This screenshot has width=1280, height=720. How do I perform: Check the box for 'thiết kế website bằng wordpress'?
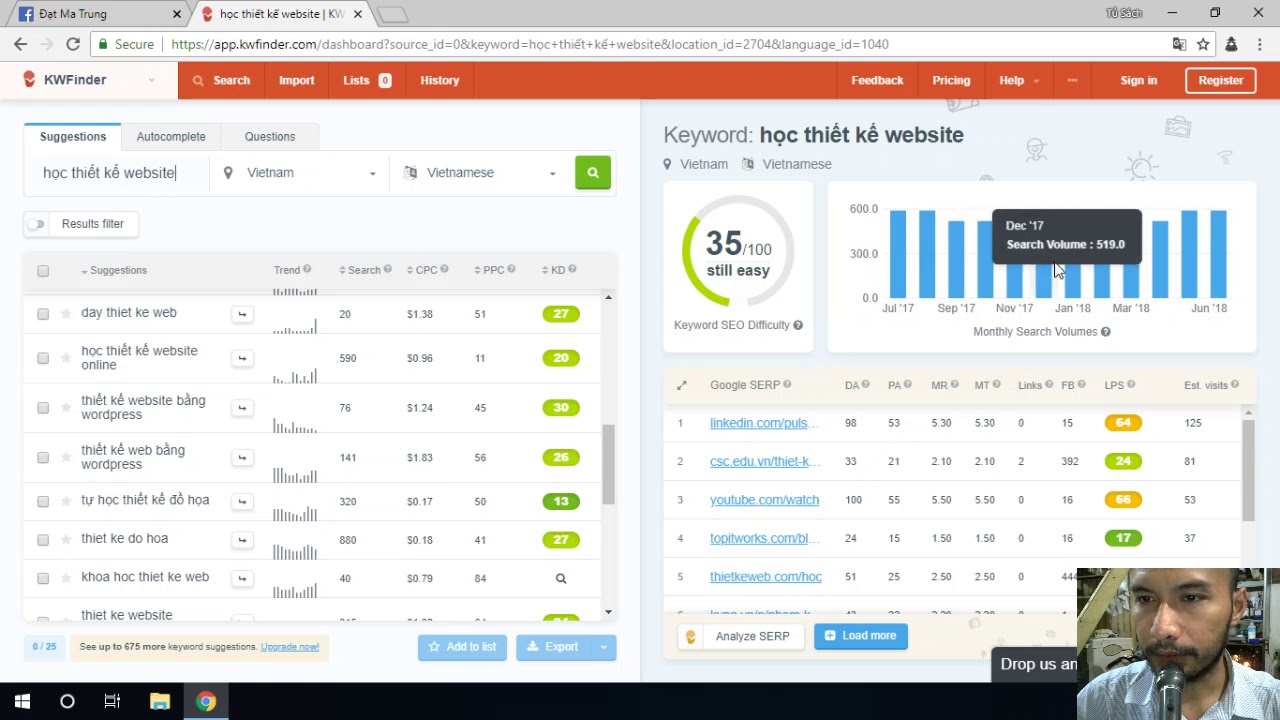click(43, 408)
